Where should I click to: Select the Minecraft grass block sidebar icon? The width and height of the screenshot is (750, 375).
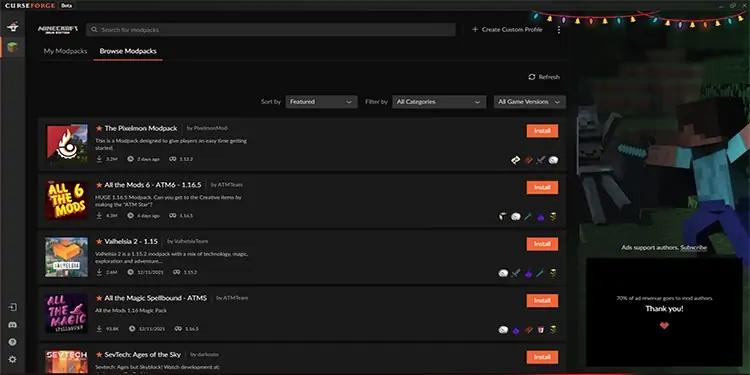(x=13, y=47)
